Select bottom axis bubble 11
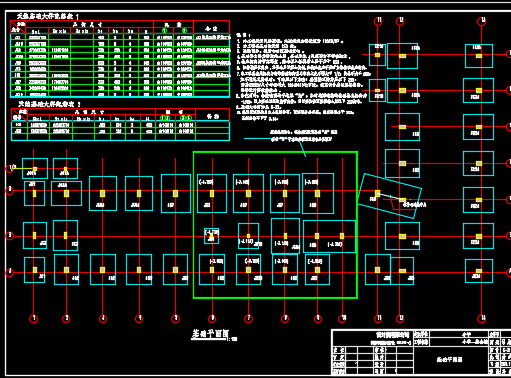Image resolution: width=511 pixels, height=378 pixels. point(378,319)
